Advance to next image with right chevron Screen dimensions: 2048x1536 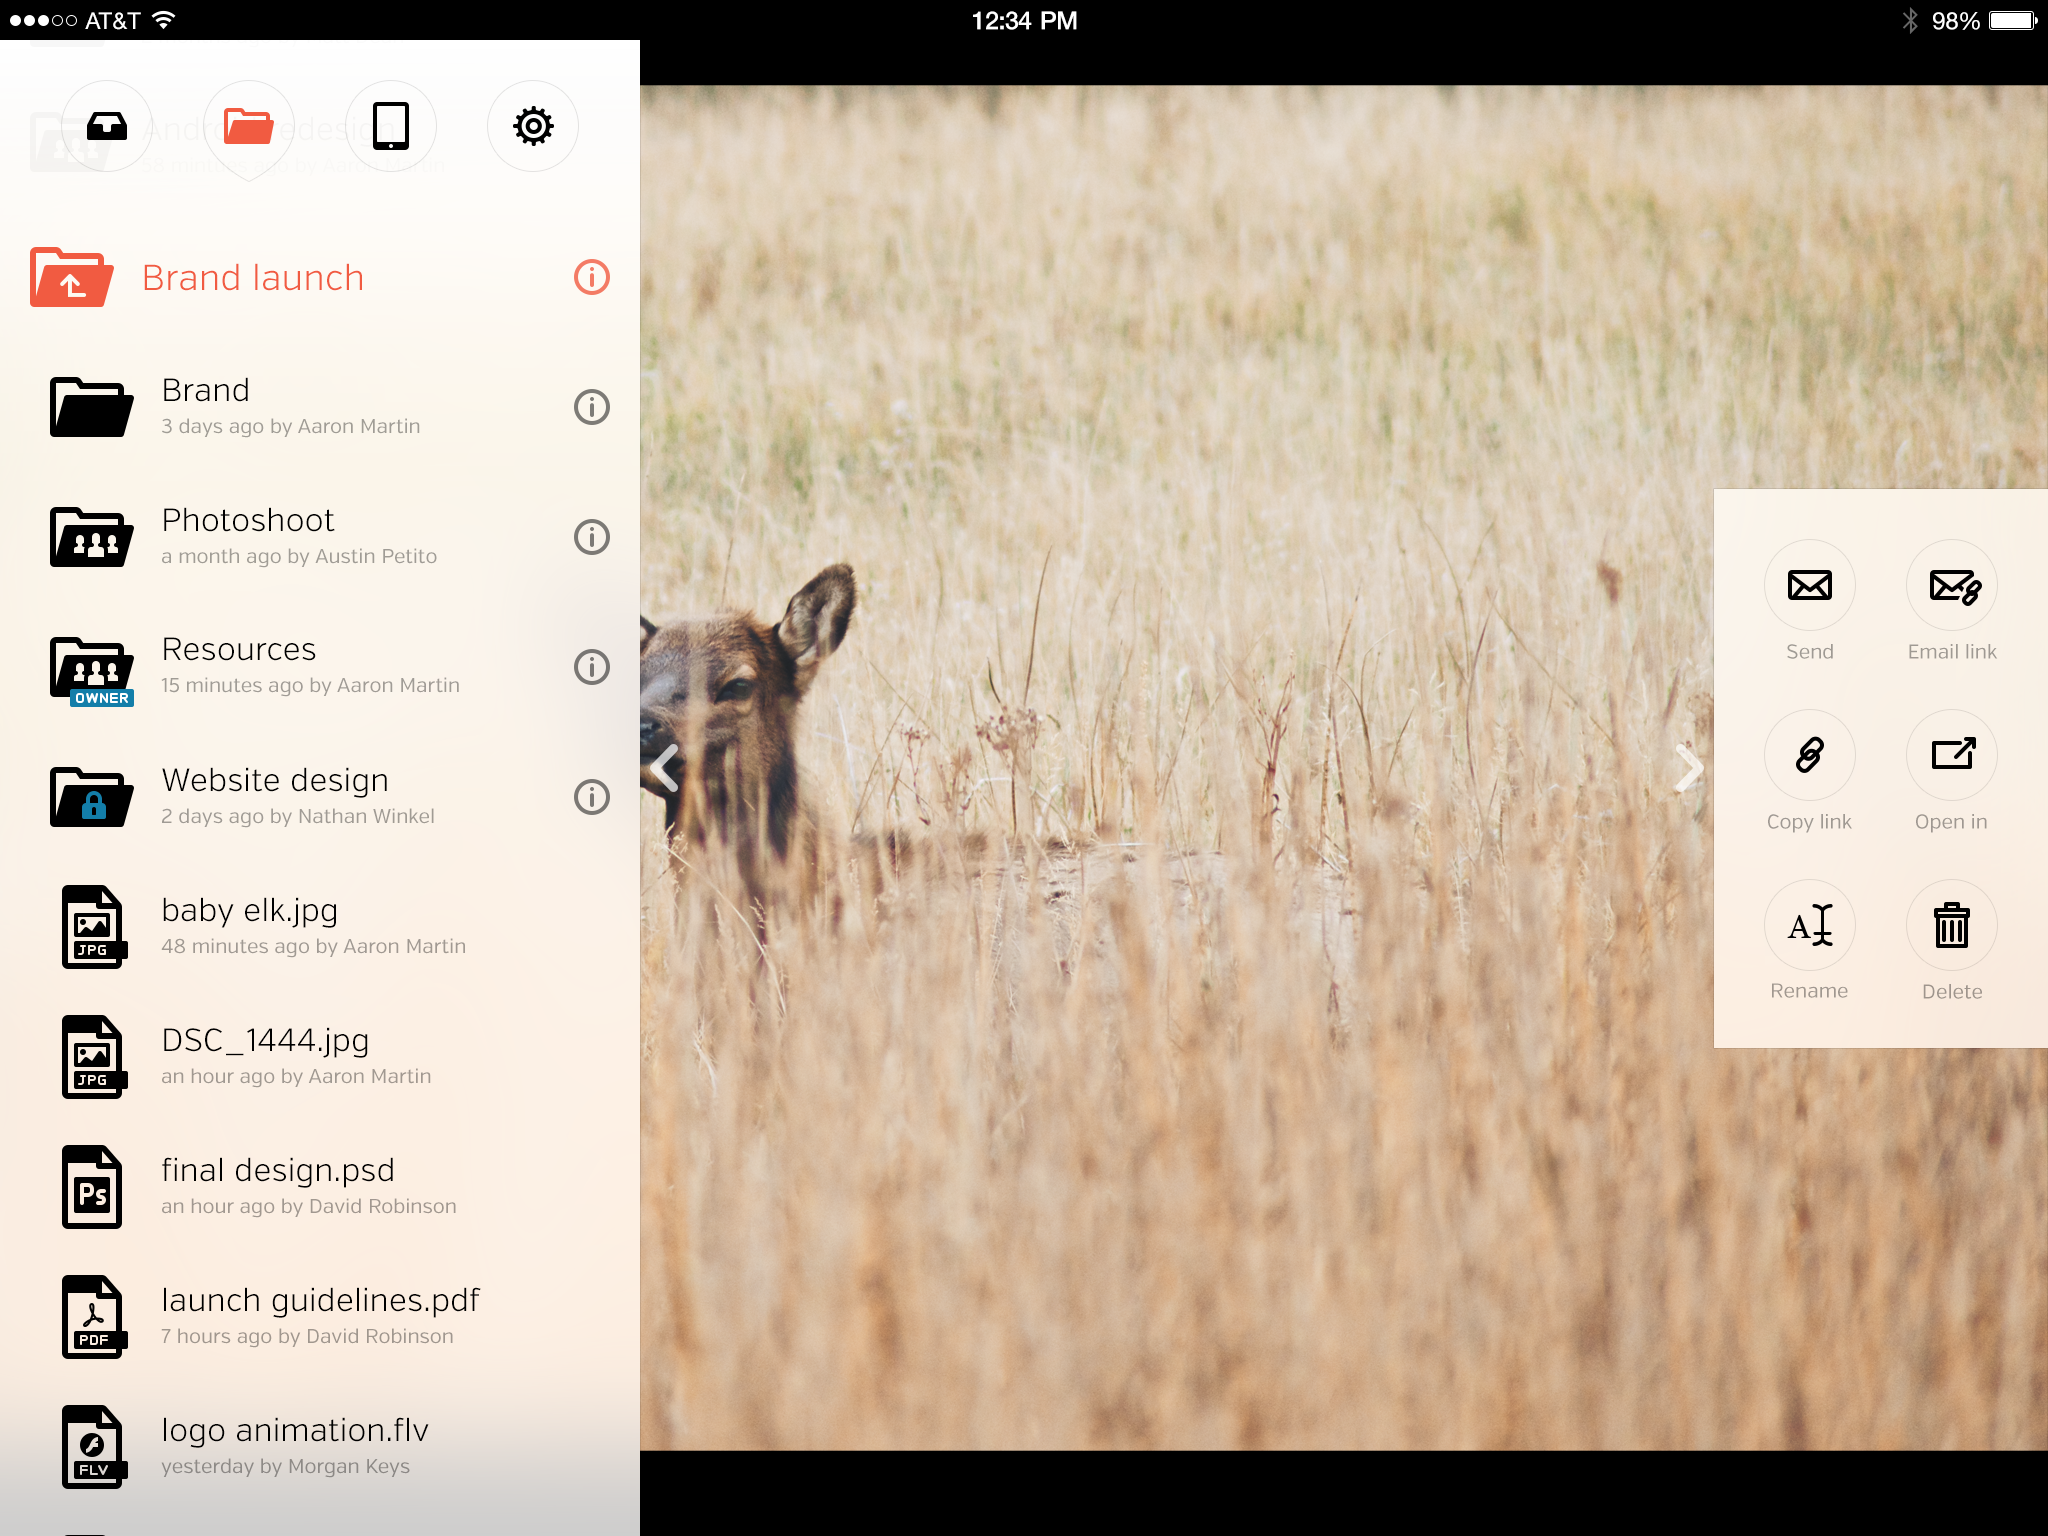tap(1689, 768)
